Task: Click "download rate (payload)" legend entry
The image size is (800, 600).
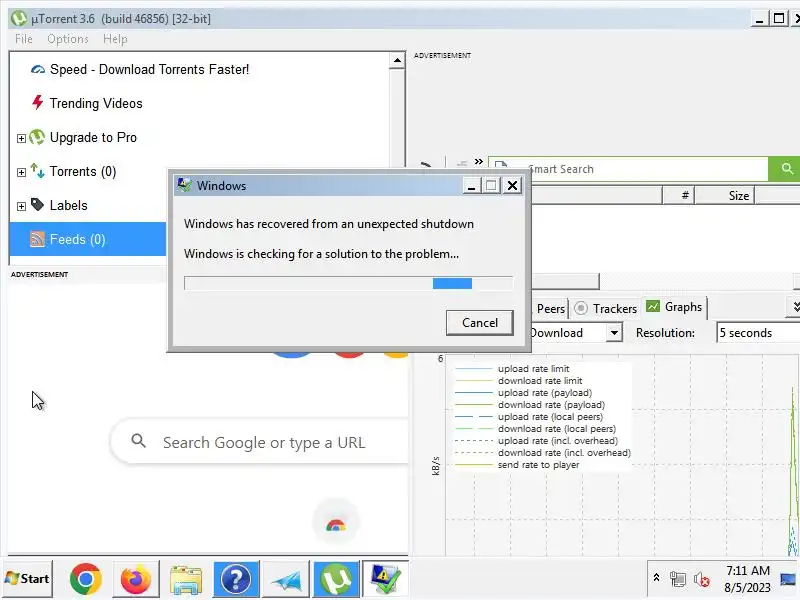Action: click(551, 405)
